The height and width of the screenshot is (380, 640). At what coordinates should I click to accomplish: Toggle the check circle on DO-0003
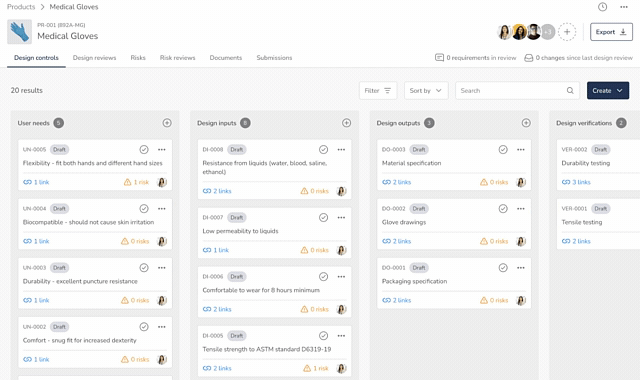[x=503, y=150]
